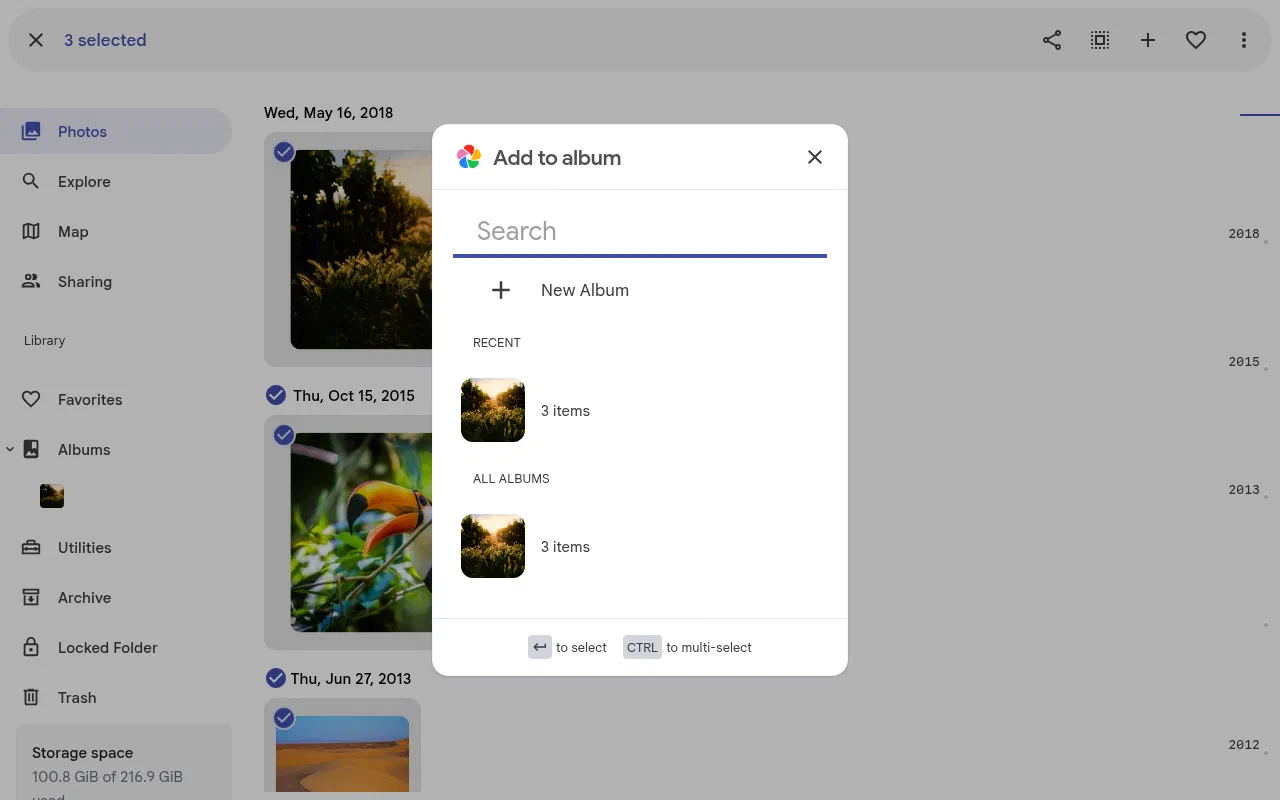Favorite the selected photos with the heart icon
The height and width of the screenshot is (800, 1280).
tap(1196, 40)
